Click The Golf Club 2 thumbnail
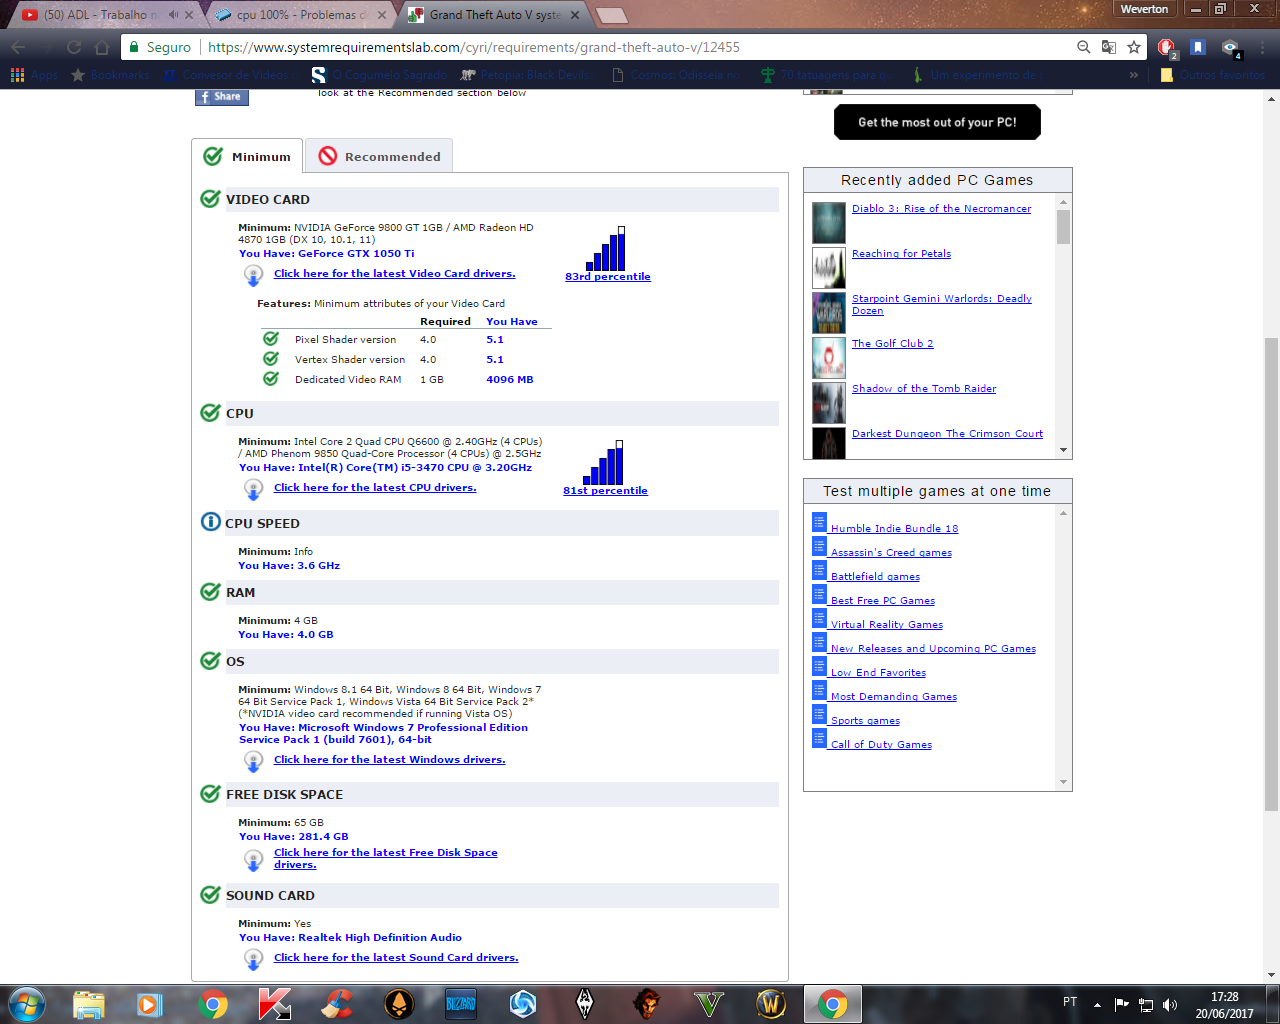 pos(829,358)
